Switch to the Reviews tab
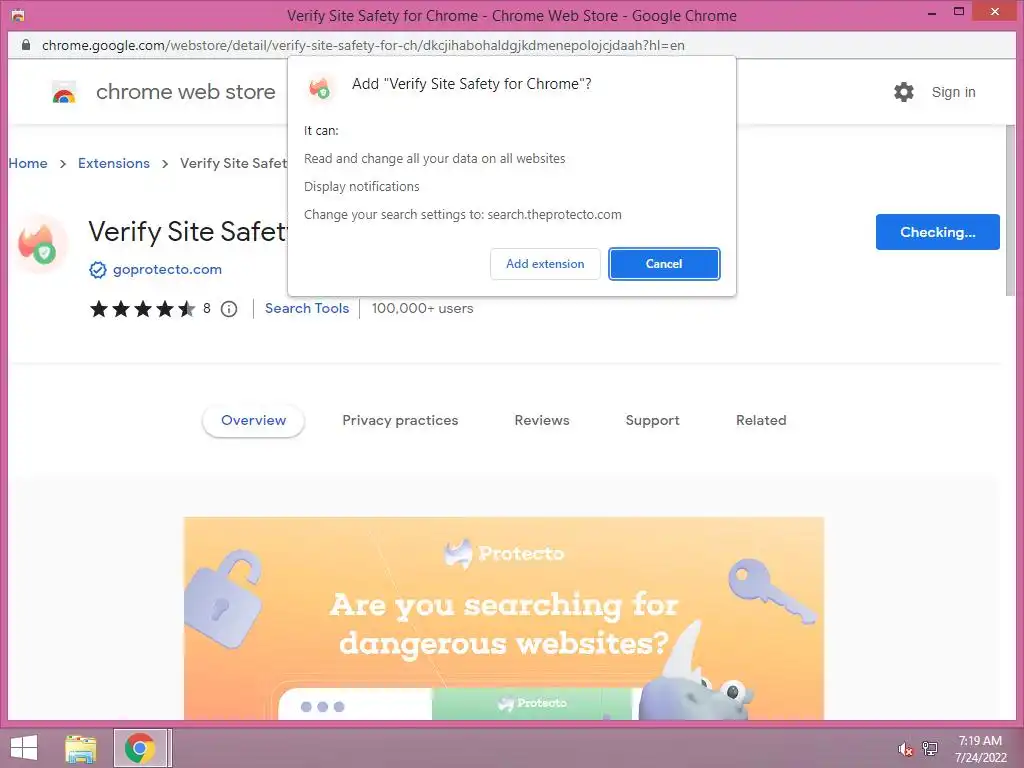The width and height of the screenshot is (1024, 768). (x=541, y=421)
